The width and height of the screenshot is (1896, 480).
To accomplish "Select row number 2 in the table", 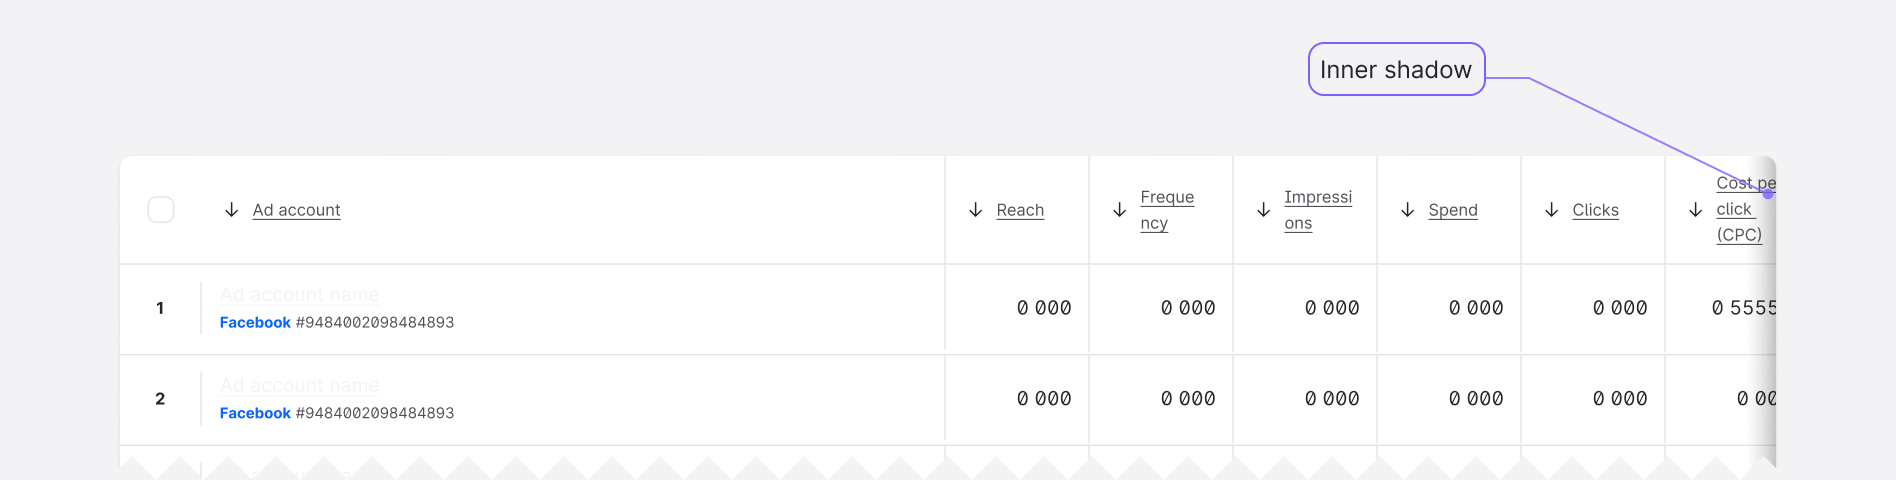I will (x=160, y=399).
